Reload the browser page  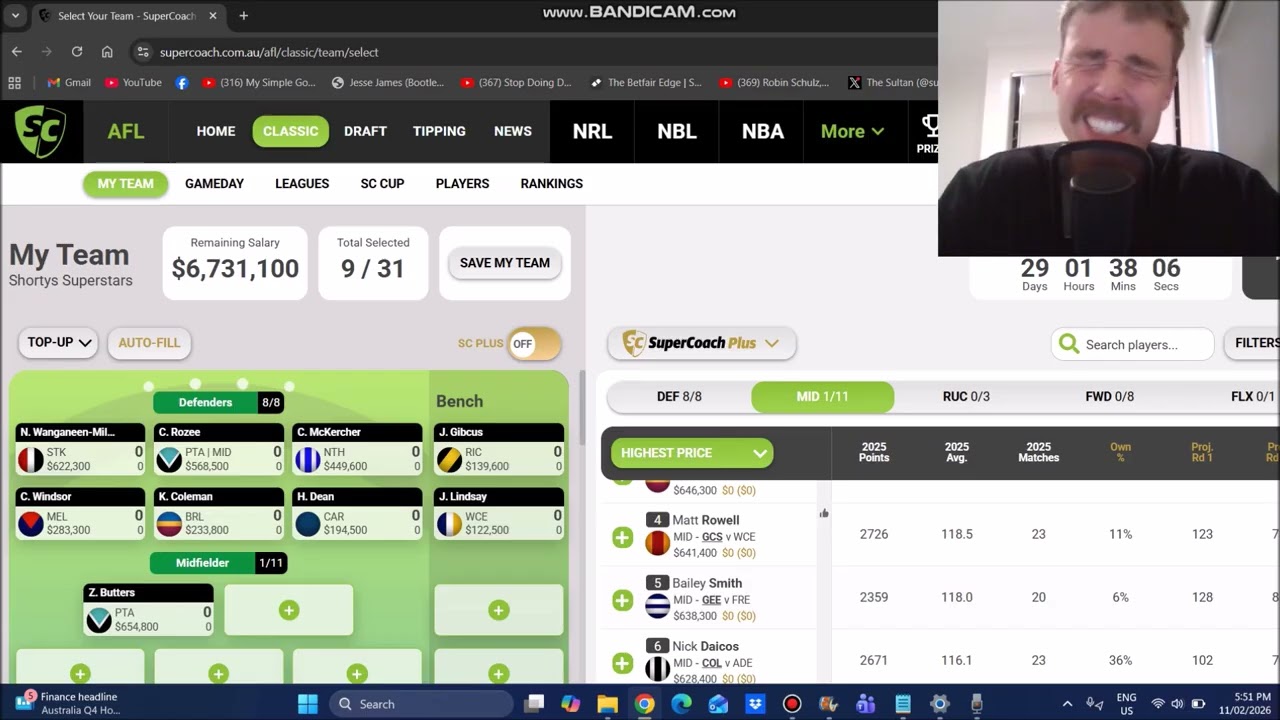pyautogui.click(x=77, y=52)
